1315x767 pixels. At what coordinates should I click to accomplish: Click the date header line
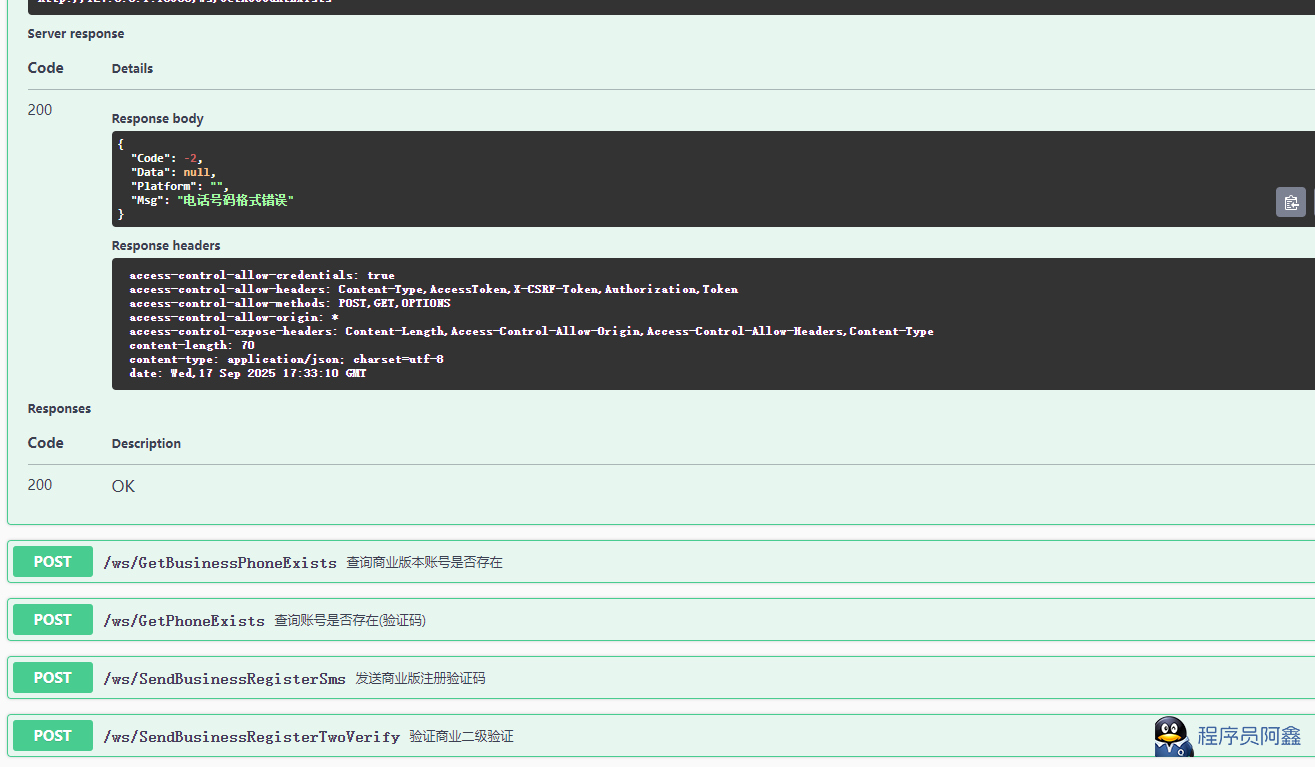point(248,373)
